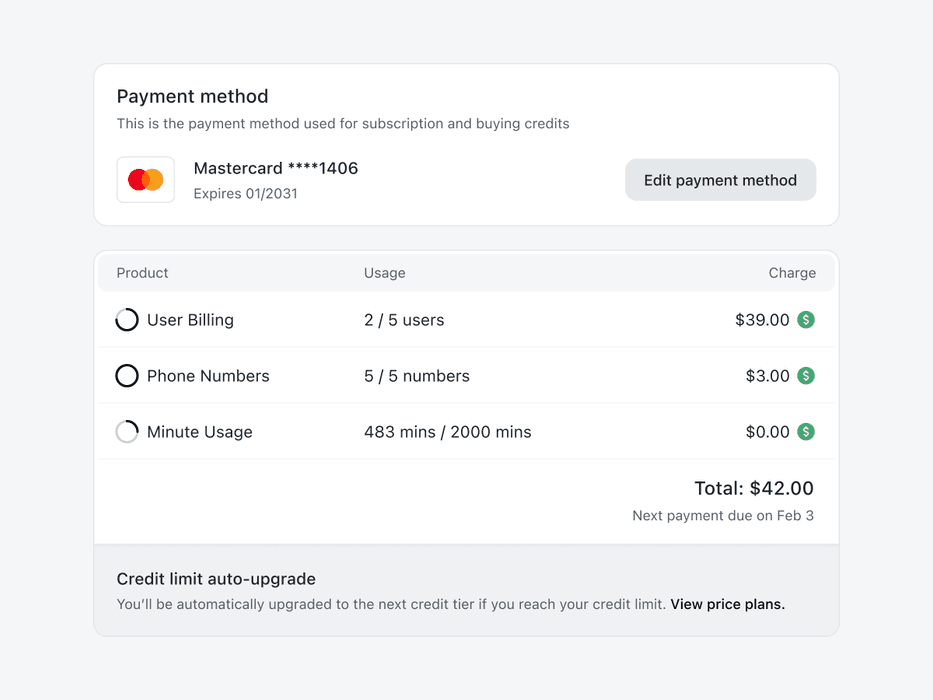Click the Product column header

pos(142,273)
